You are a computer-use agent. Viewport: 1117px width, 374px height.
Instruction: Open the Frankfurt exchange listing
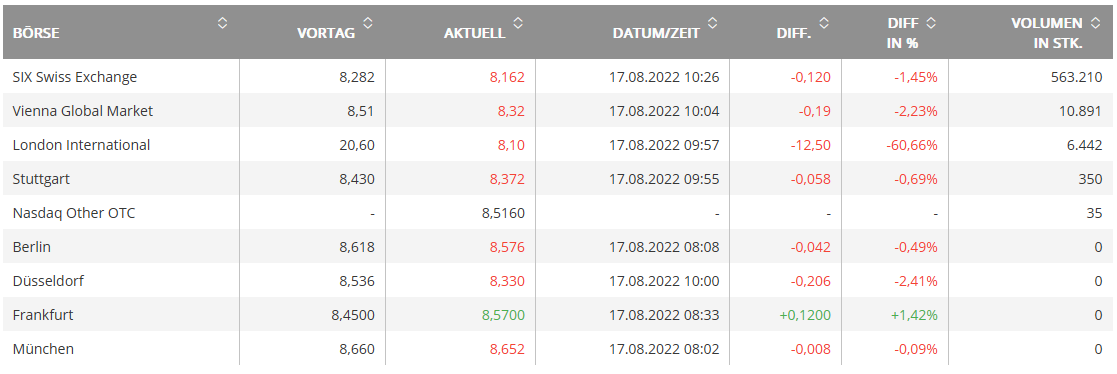click(558, 315)
